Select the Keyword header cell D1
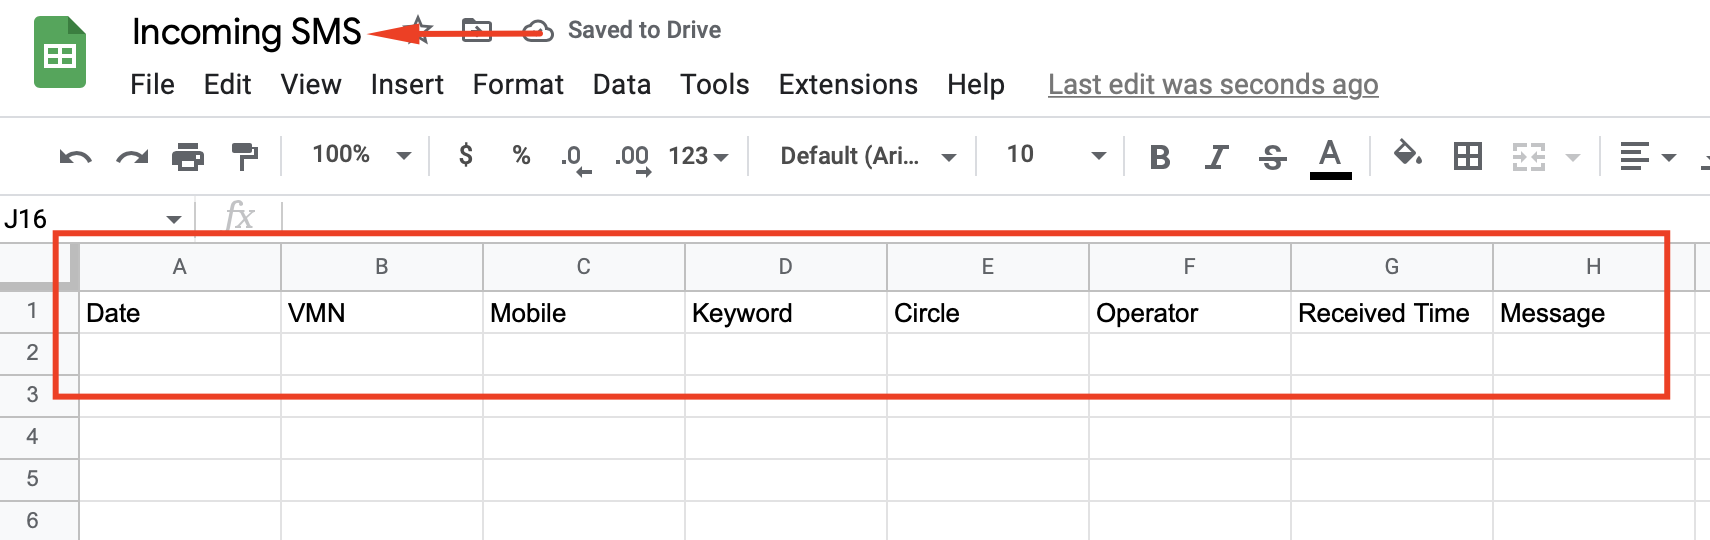Screen dimensions: 1710x540 (x=786, y=313)
